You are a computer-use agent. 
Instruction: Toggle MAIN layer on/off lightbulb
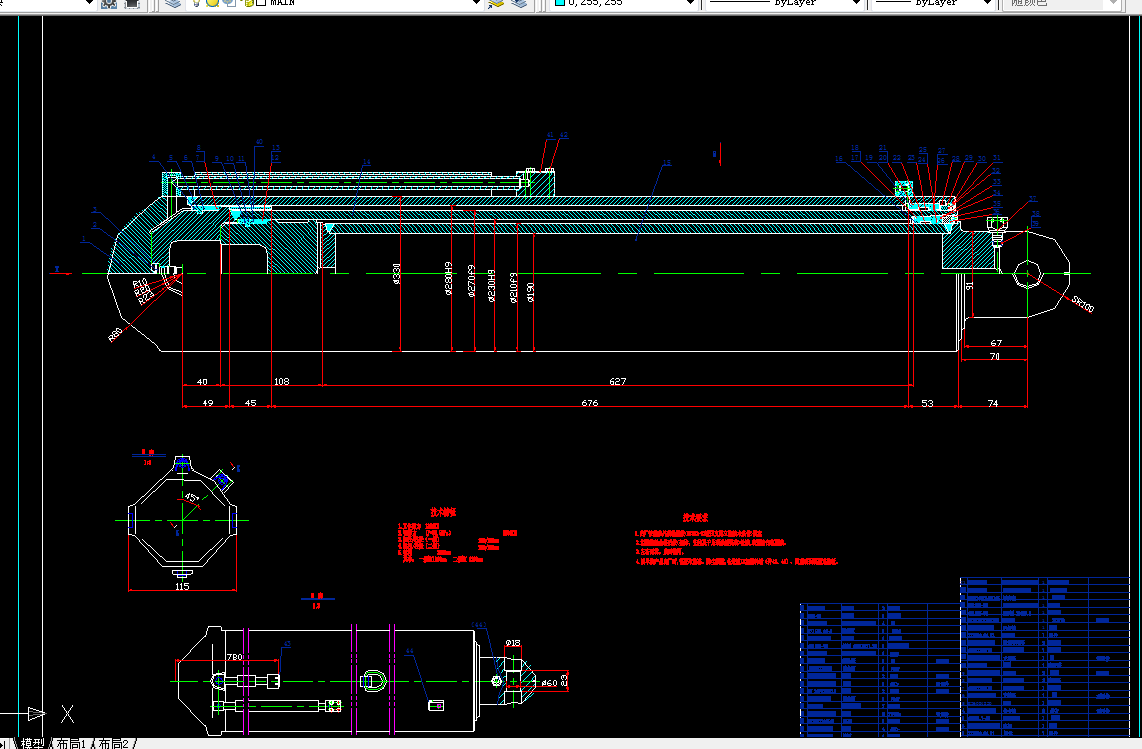[x=196, y=3]
